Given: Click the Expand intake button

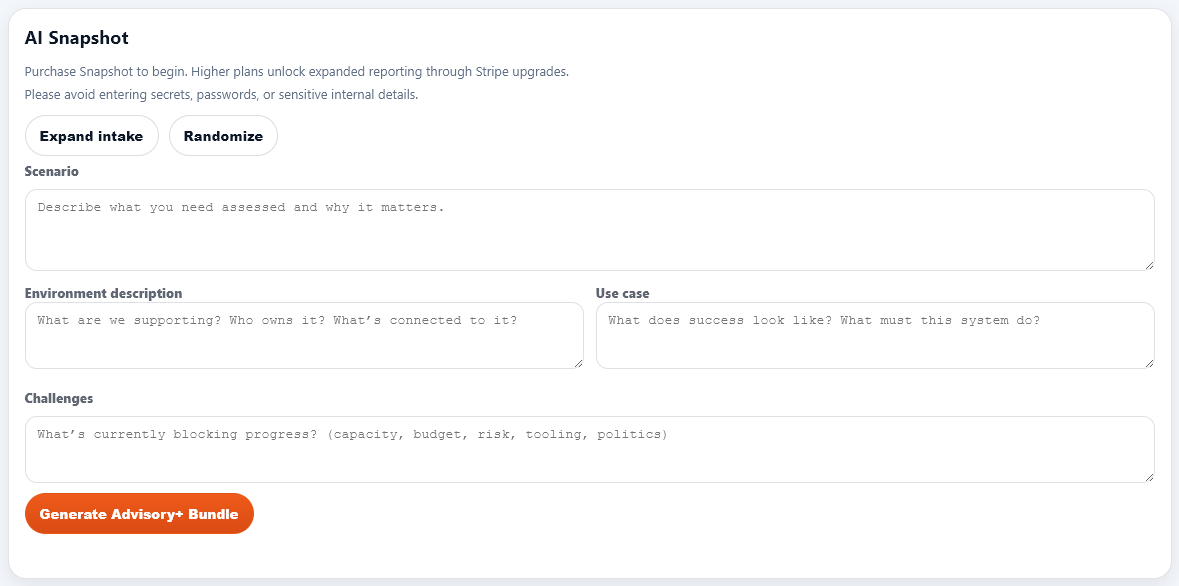Looking at the screenshot, I should coord(91,135).
